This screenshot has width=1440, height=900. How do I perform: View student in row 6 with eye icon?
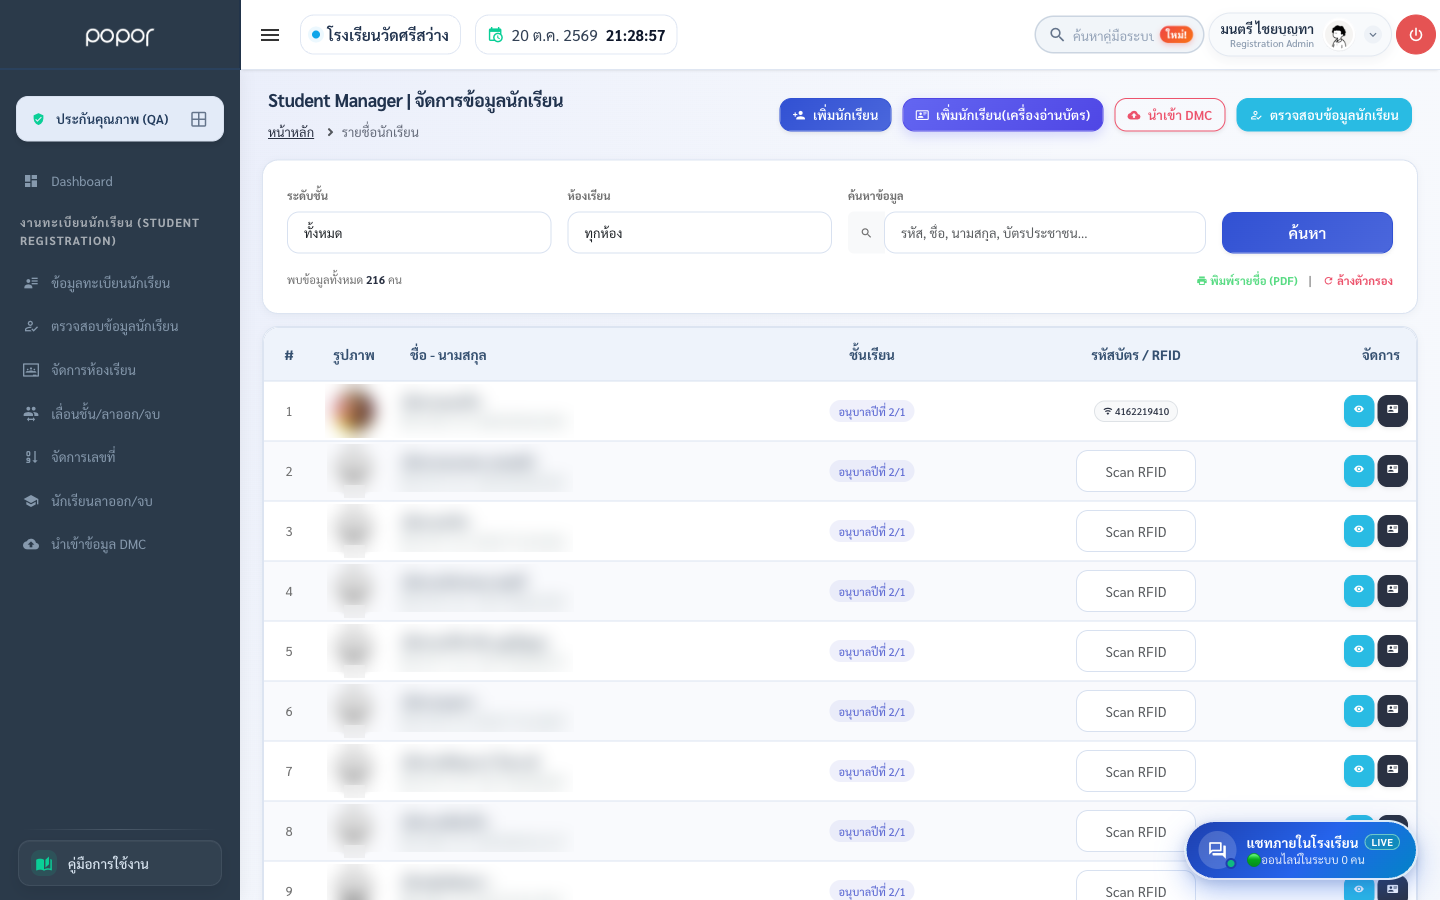click(1359, 710)
